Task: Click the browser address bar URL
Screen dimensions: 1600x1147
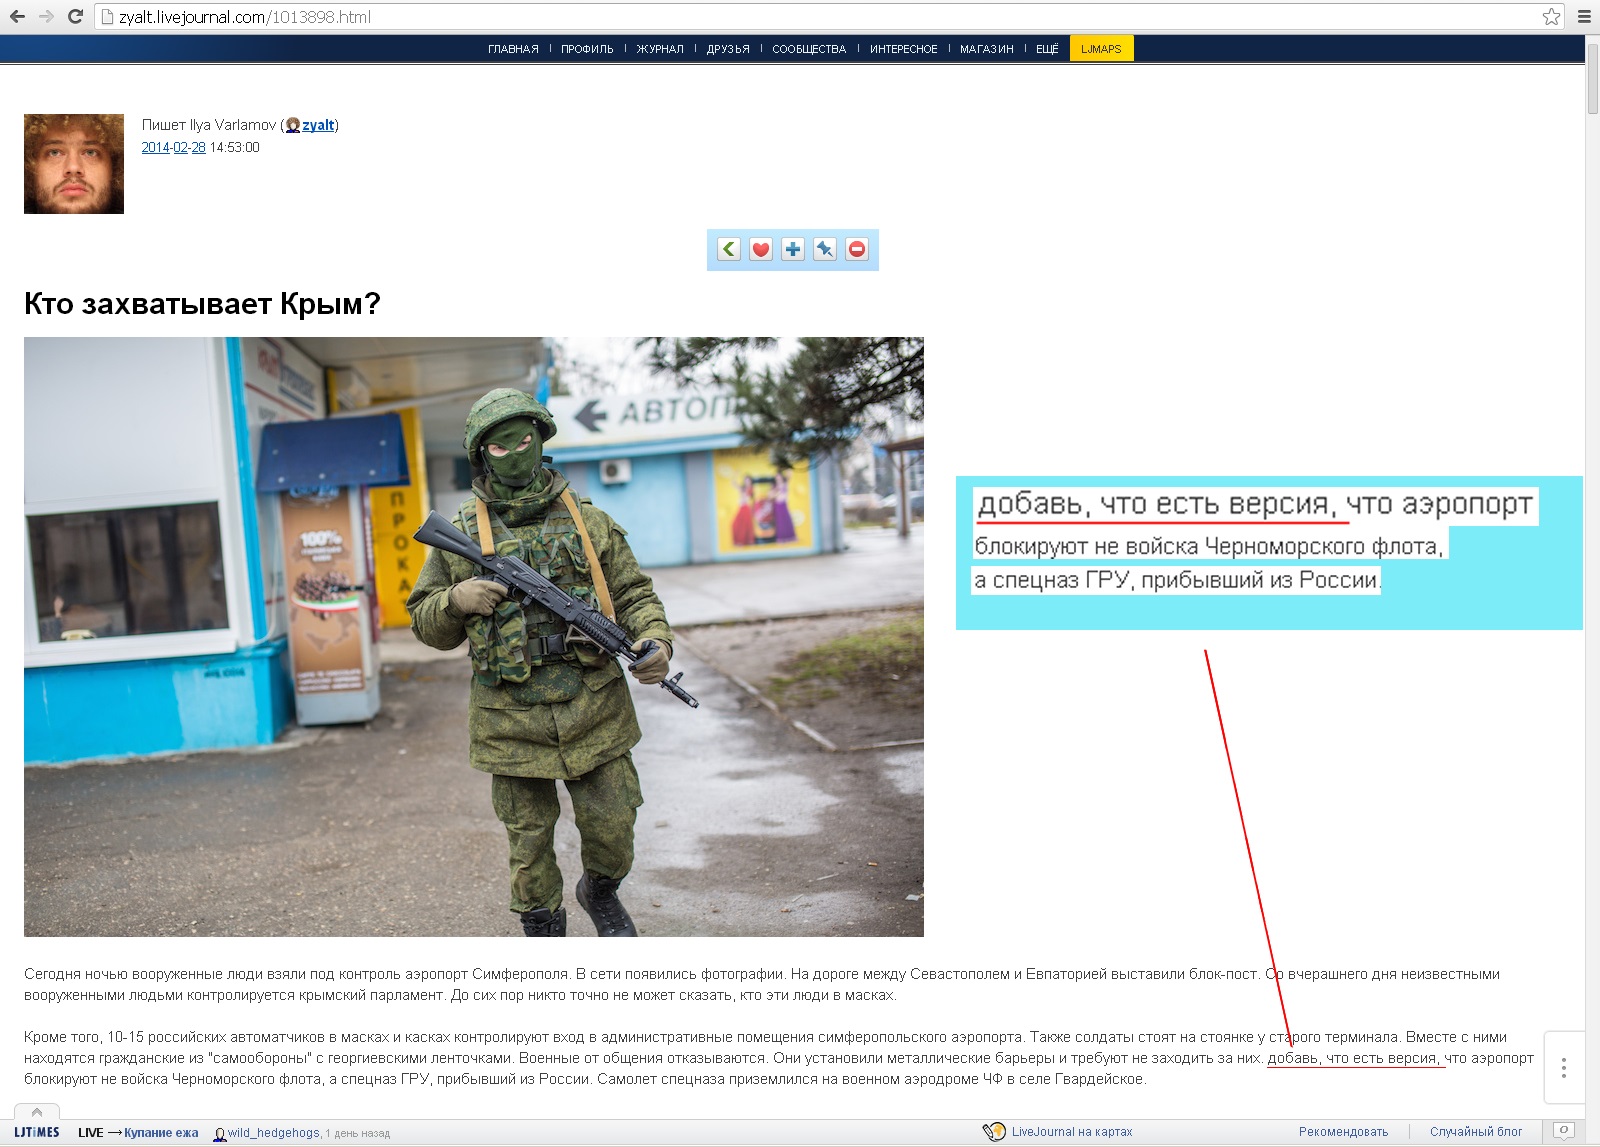Action: (x=245, y=17)
